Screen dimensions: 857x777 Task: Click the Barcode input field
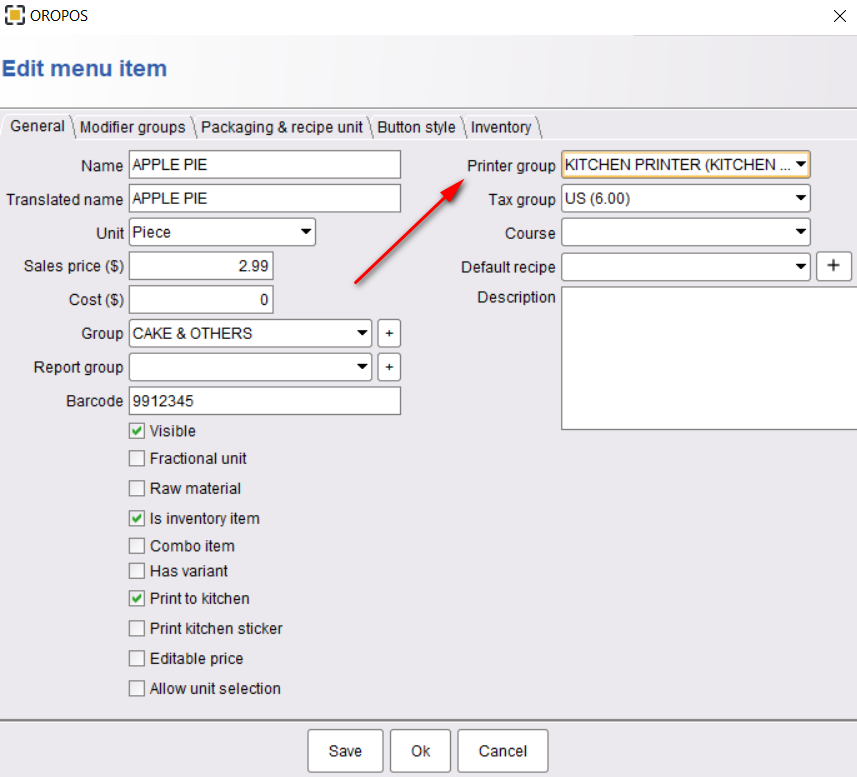coord(265,401)
